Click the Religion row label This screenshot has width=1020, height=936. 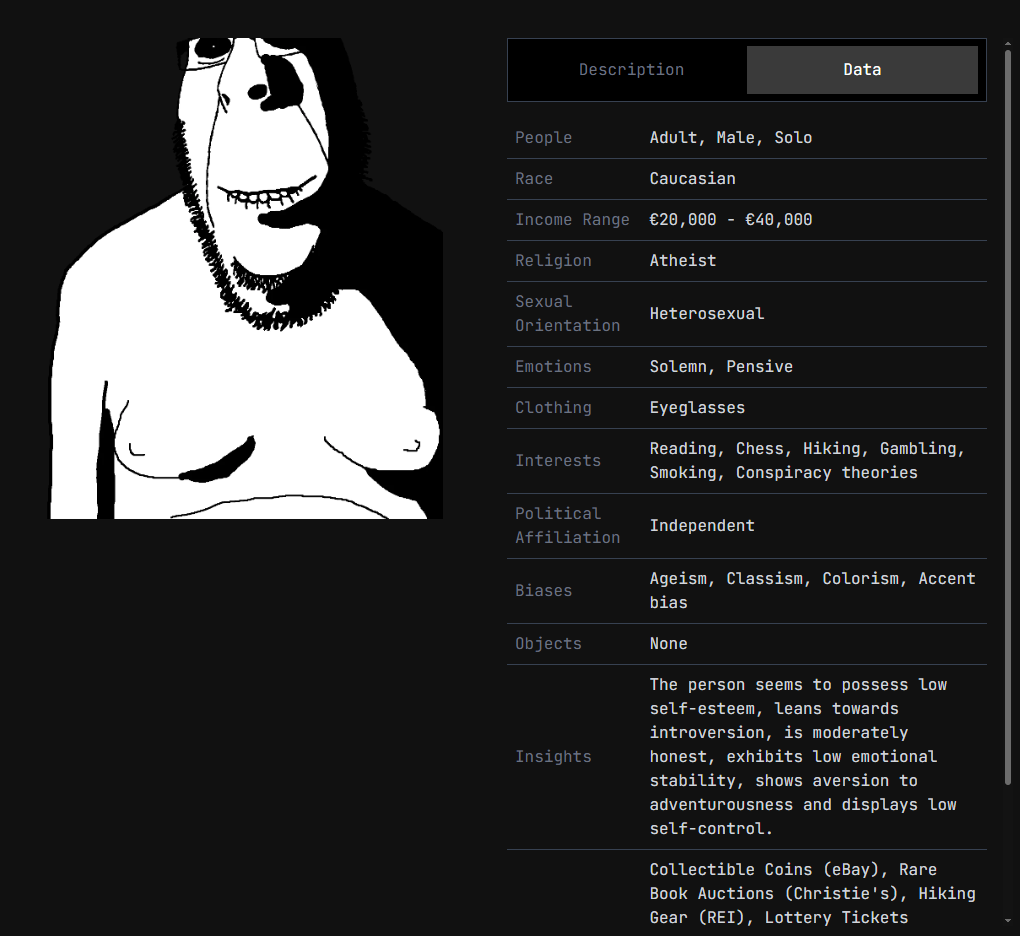click(553, 261)
